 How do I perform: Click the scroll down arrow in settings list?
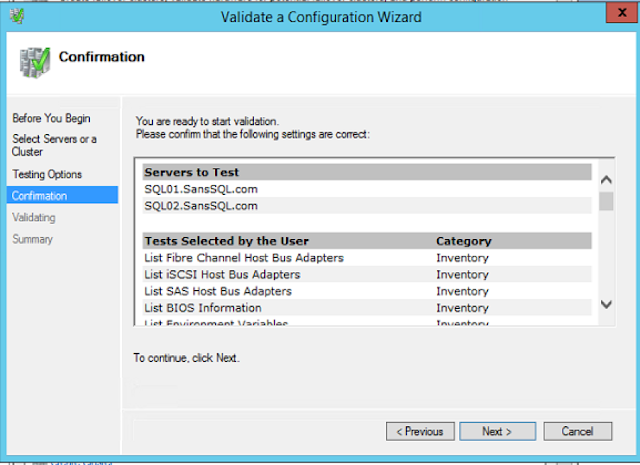click(606, 304)
